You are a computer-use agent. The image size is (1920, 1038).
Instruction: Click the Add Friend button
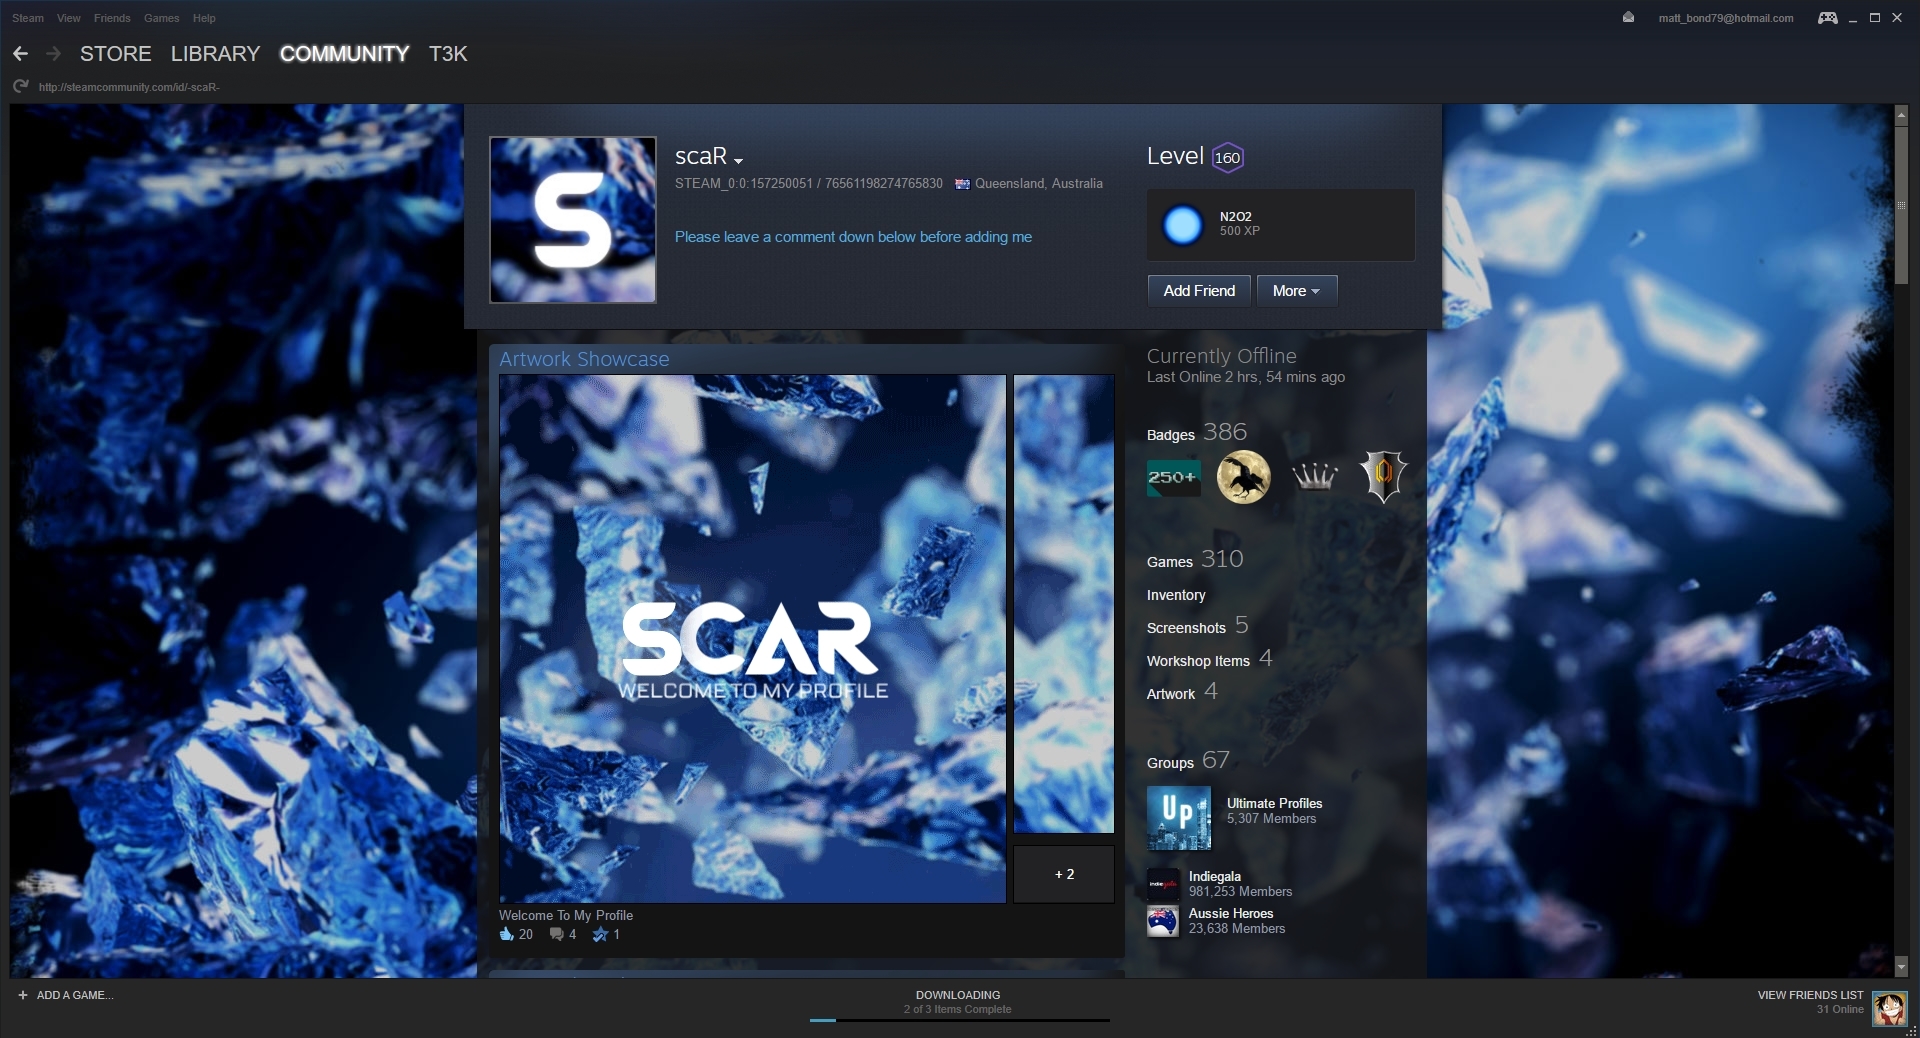pos(1199,291)
